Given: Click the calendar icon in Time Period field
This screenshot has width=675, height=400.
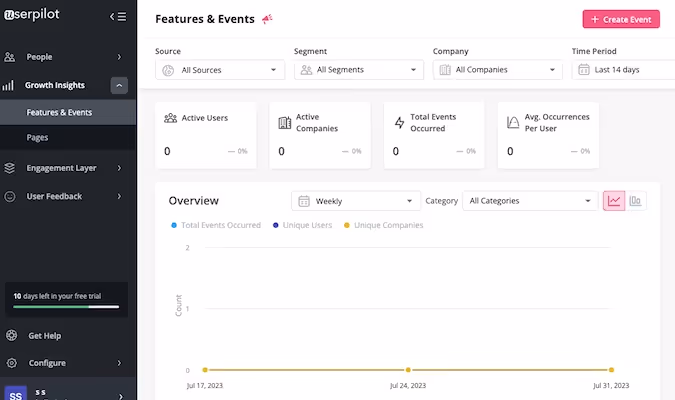Looking at the screenshot, I should pyautogui.click(x=584, y=70).
